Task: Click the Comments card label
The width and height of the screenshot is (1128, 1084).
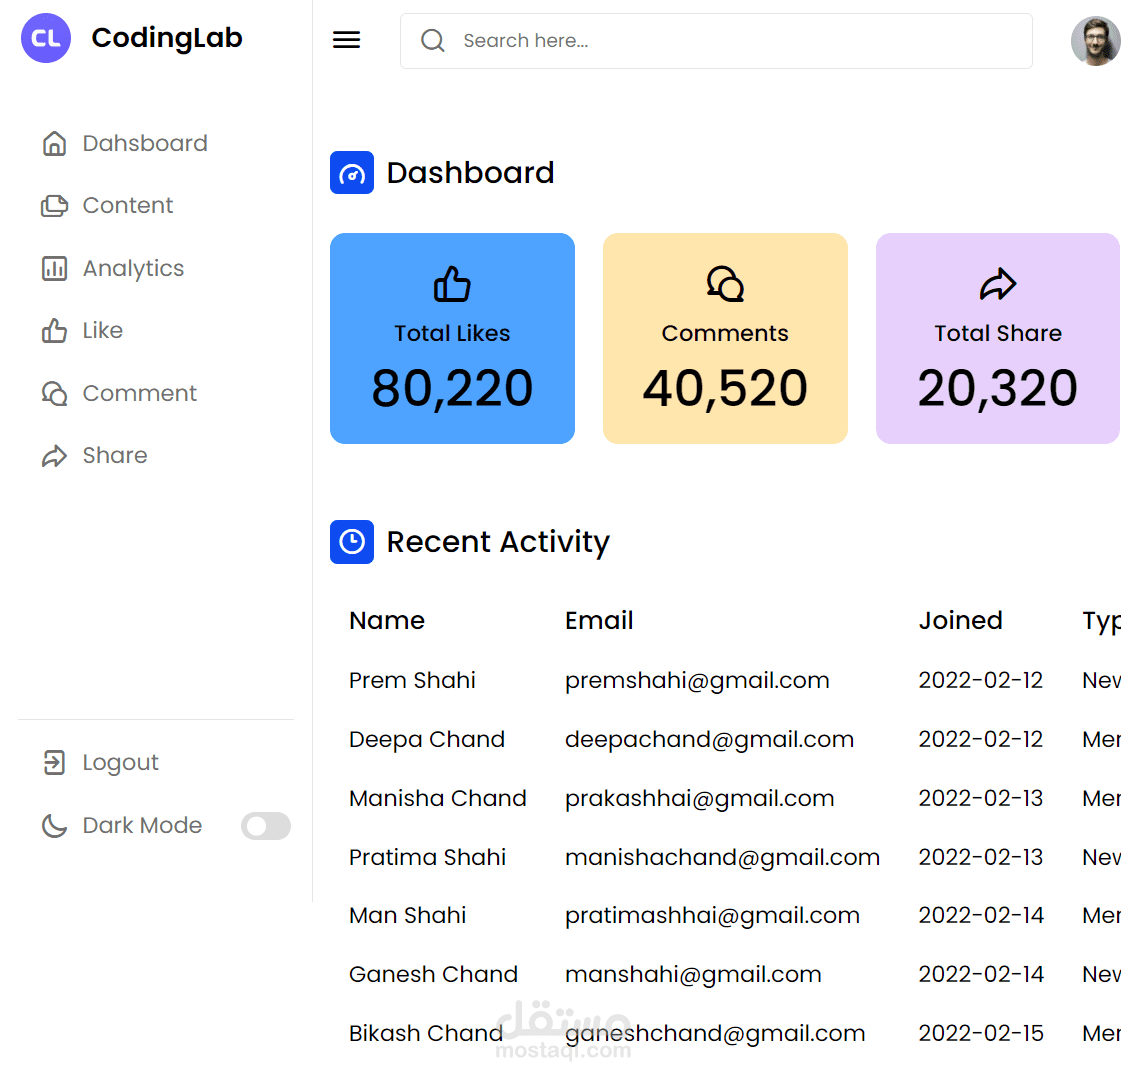Action: 725,333
